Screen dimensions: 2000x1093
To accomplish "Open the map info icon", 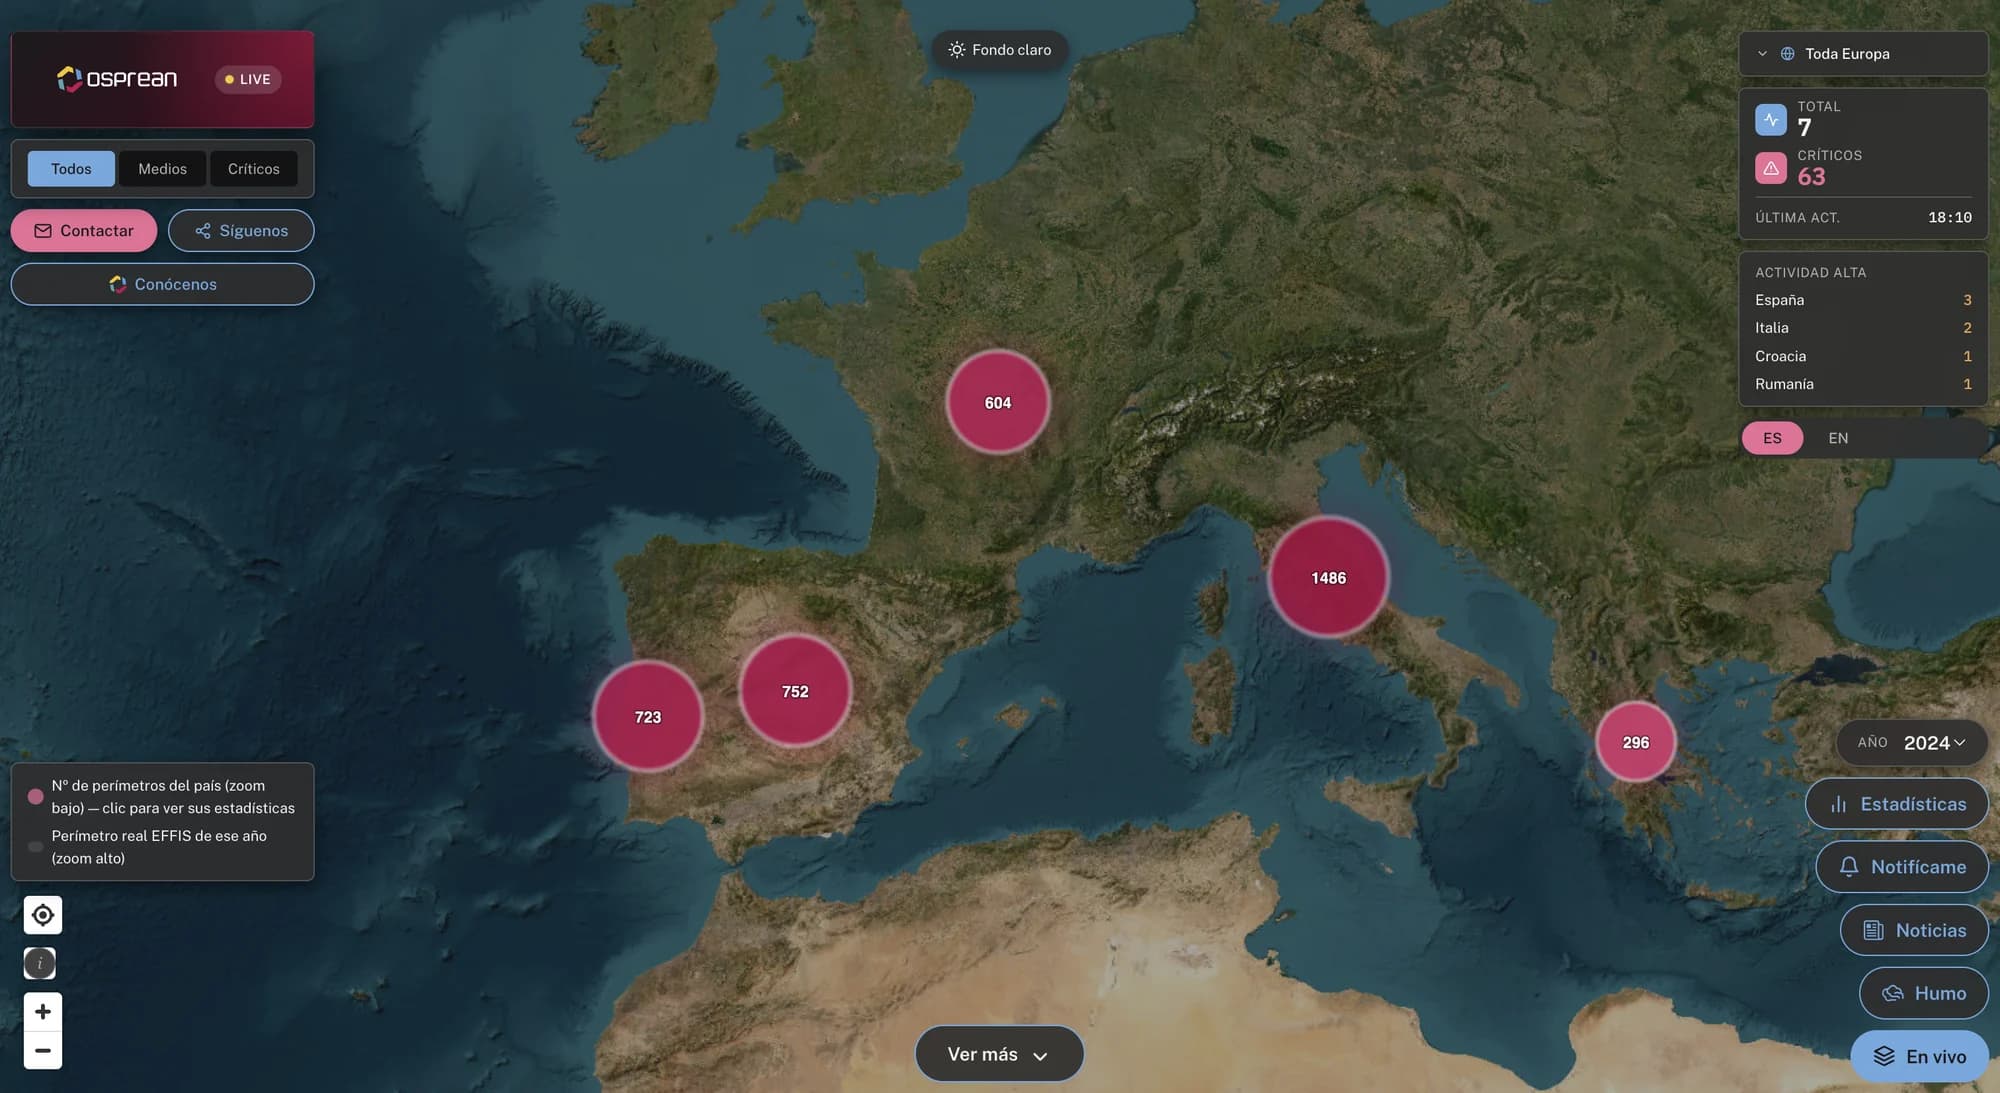I will pyautogui.click(x=40, y=963).
